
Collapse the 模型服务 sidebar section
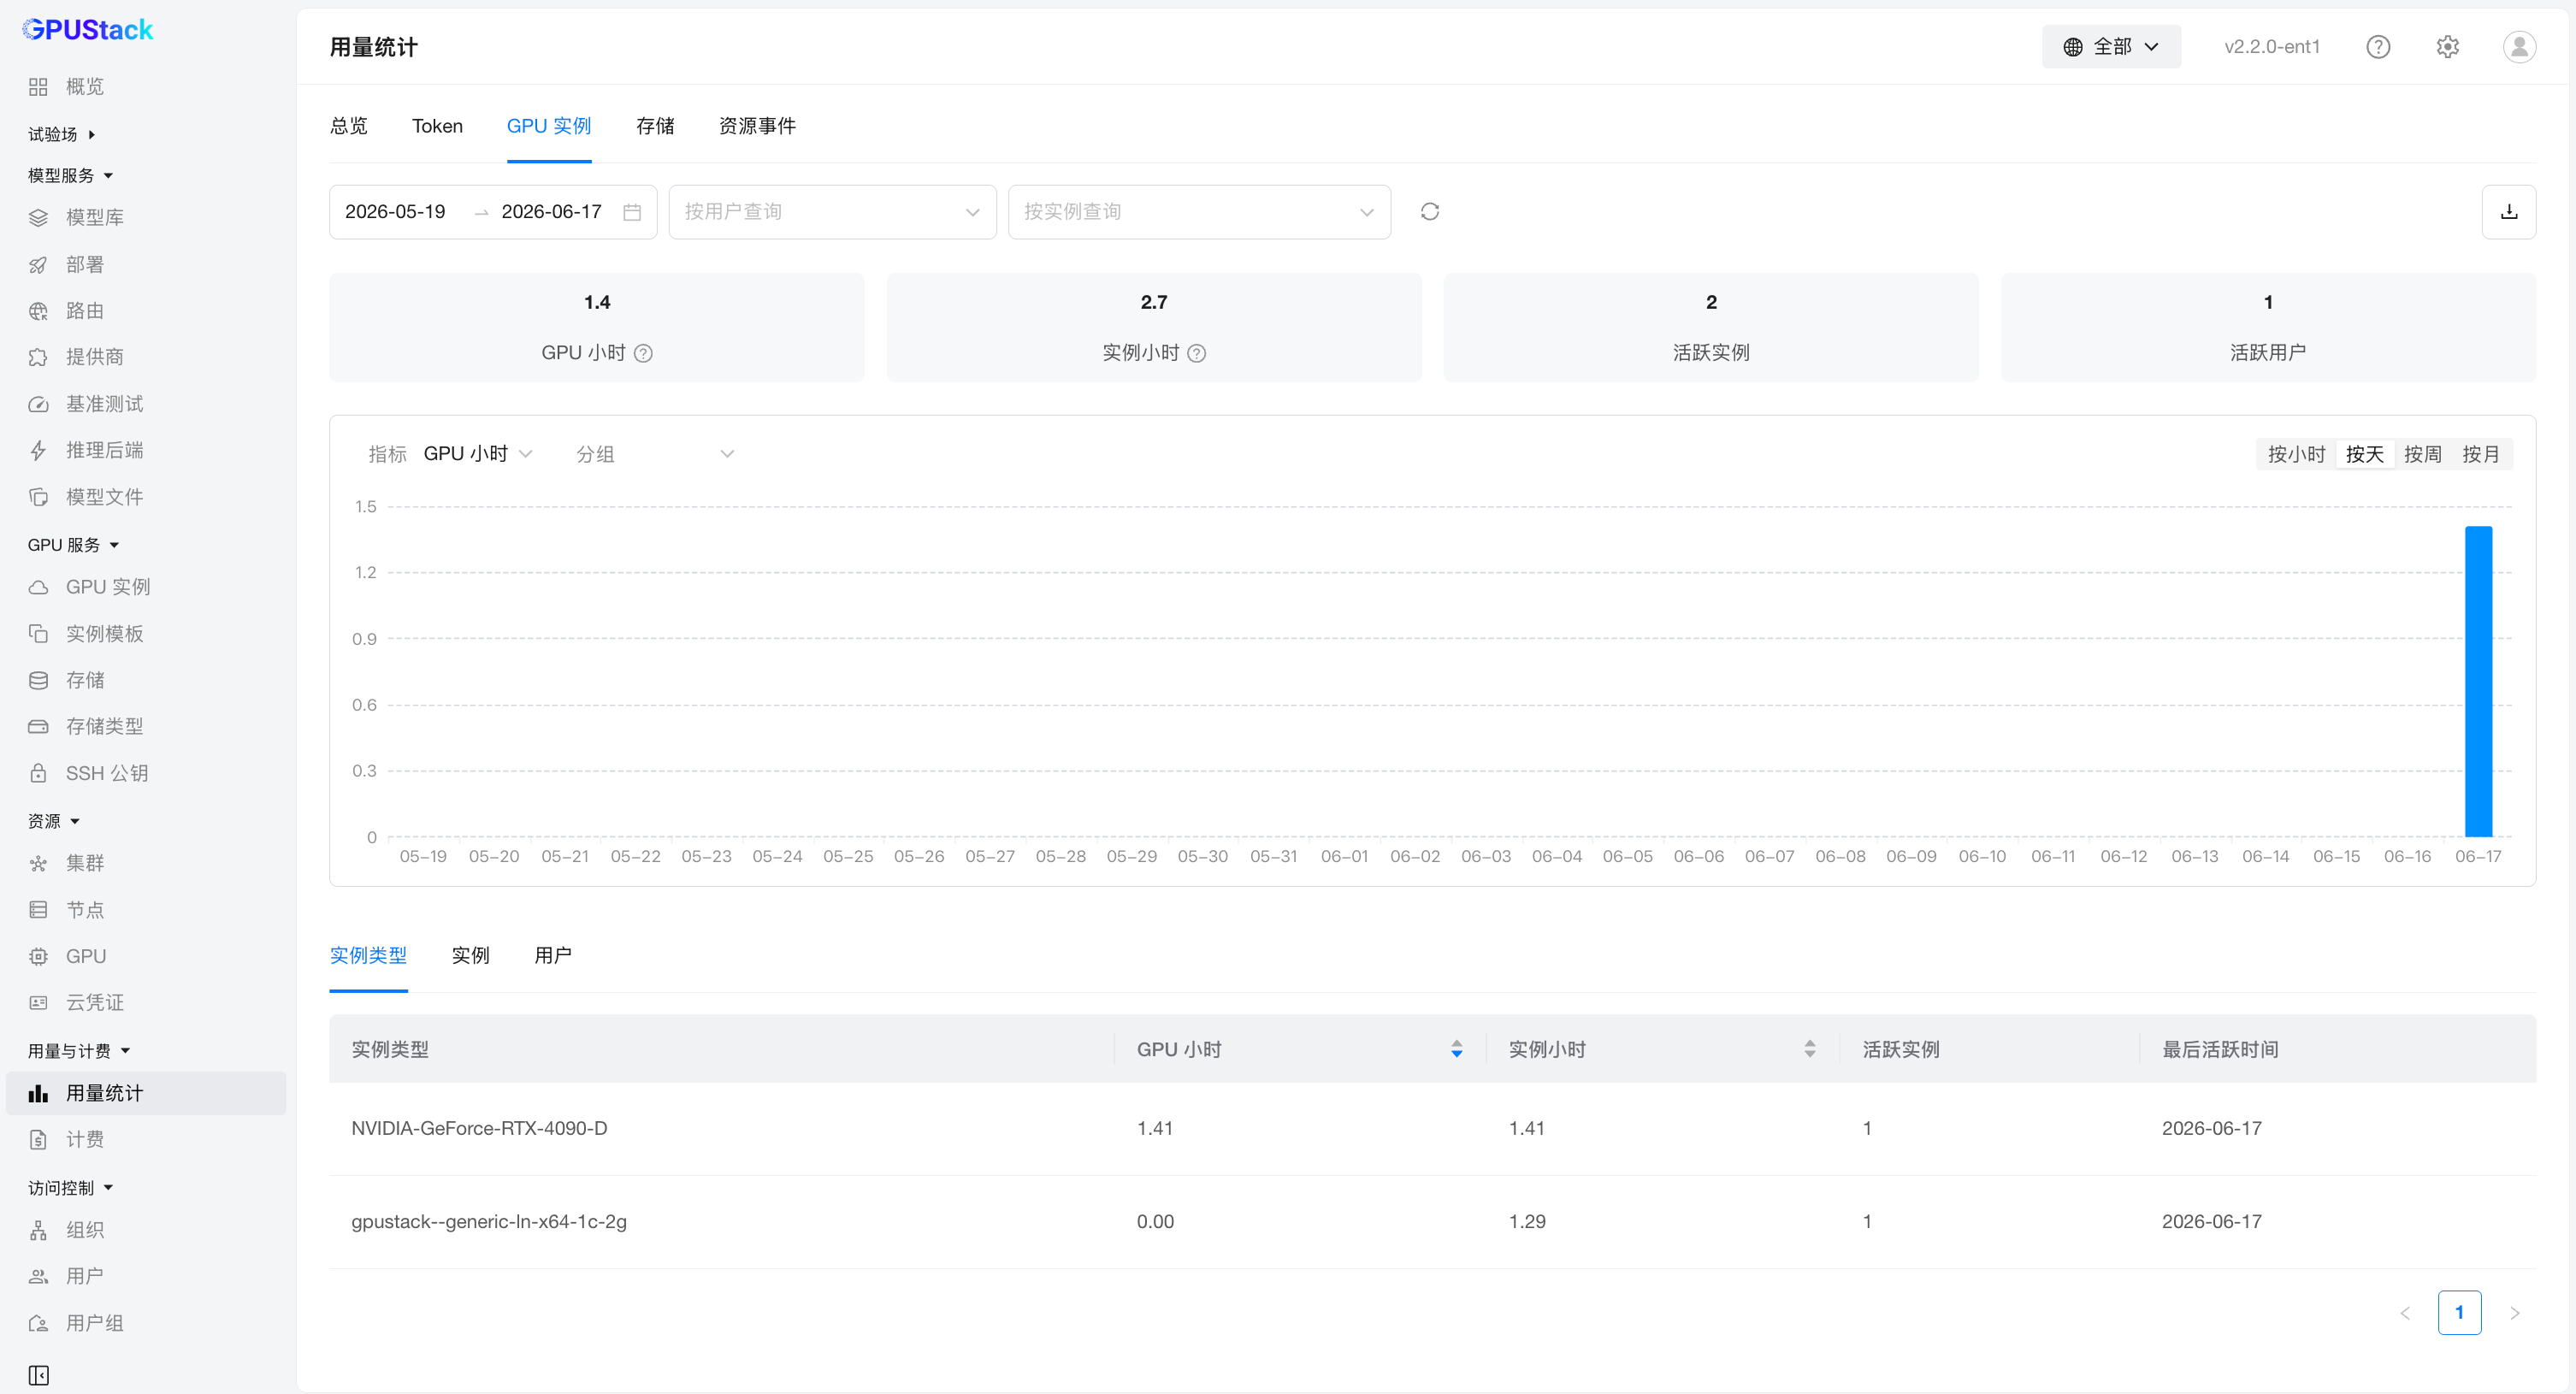[x=70, y=175]
